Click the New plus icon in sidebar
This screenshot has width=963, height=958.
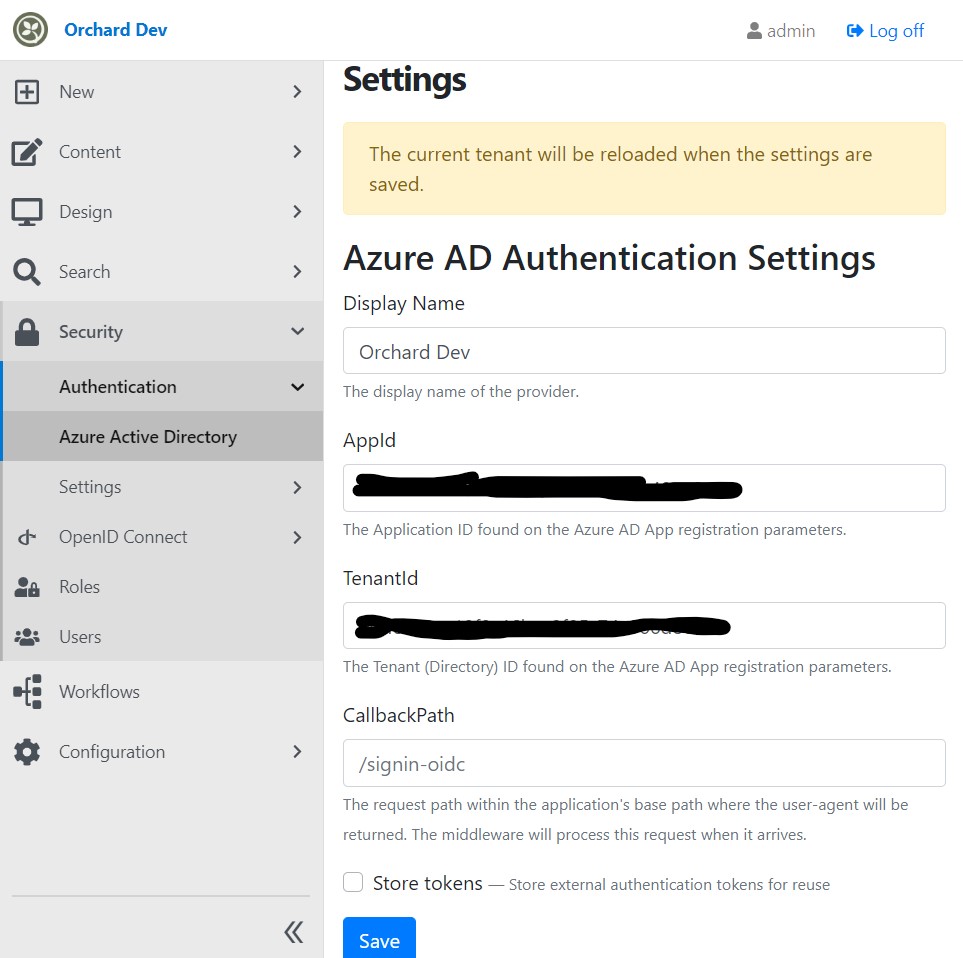click(x=26, y=92)
